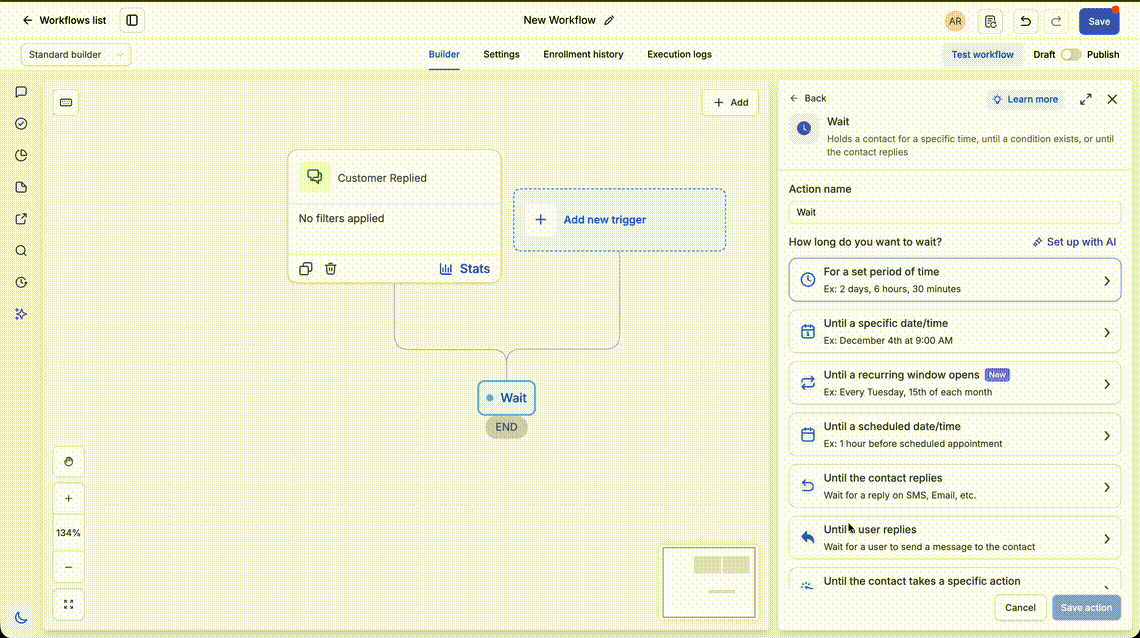Toggle dark mode moon icon
Image resolution: width=1140 pixels, height=638 pixels.
tap(21, 618)
